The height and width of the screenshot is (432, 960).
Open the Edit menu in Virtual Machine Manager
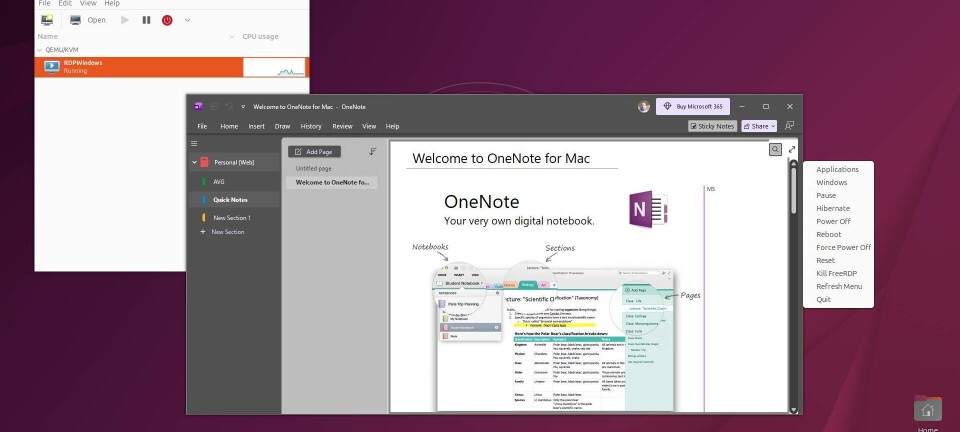pos(65,3)
